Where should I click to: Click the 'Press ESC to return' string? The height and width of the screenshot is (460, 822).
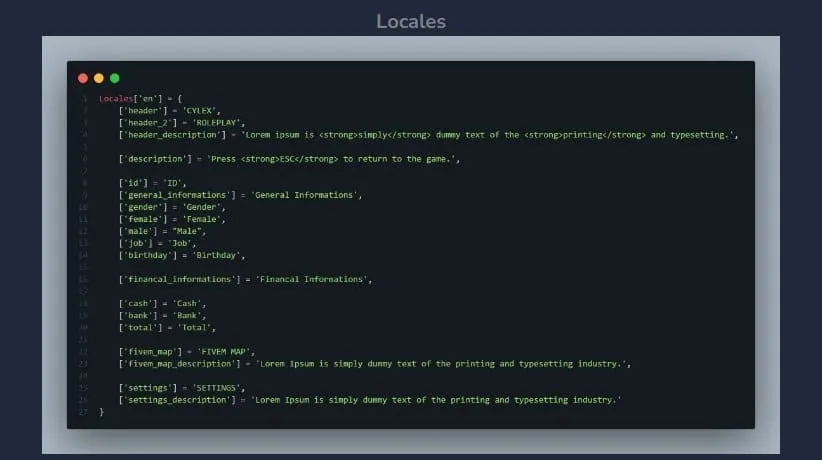[331, 159]
